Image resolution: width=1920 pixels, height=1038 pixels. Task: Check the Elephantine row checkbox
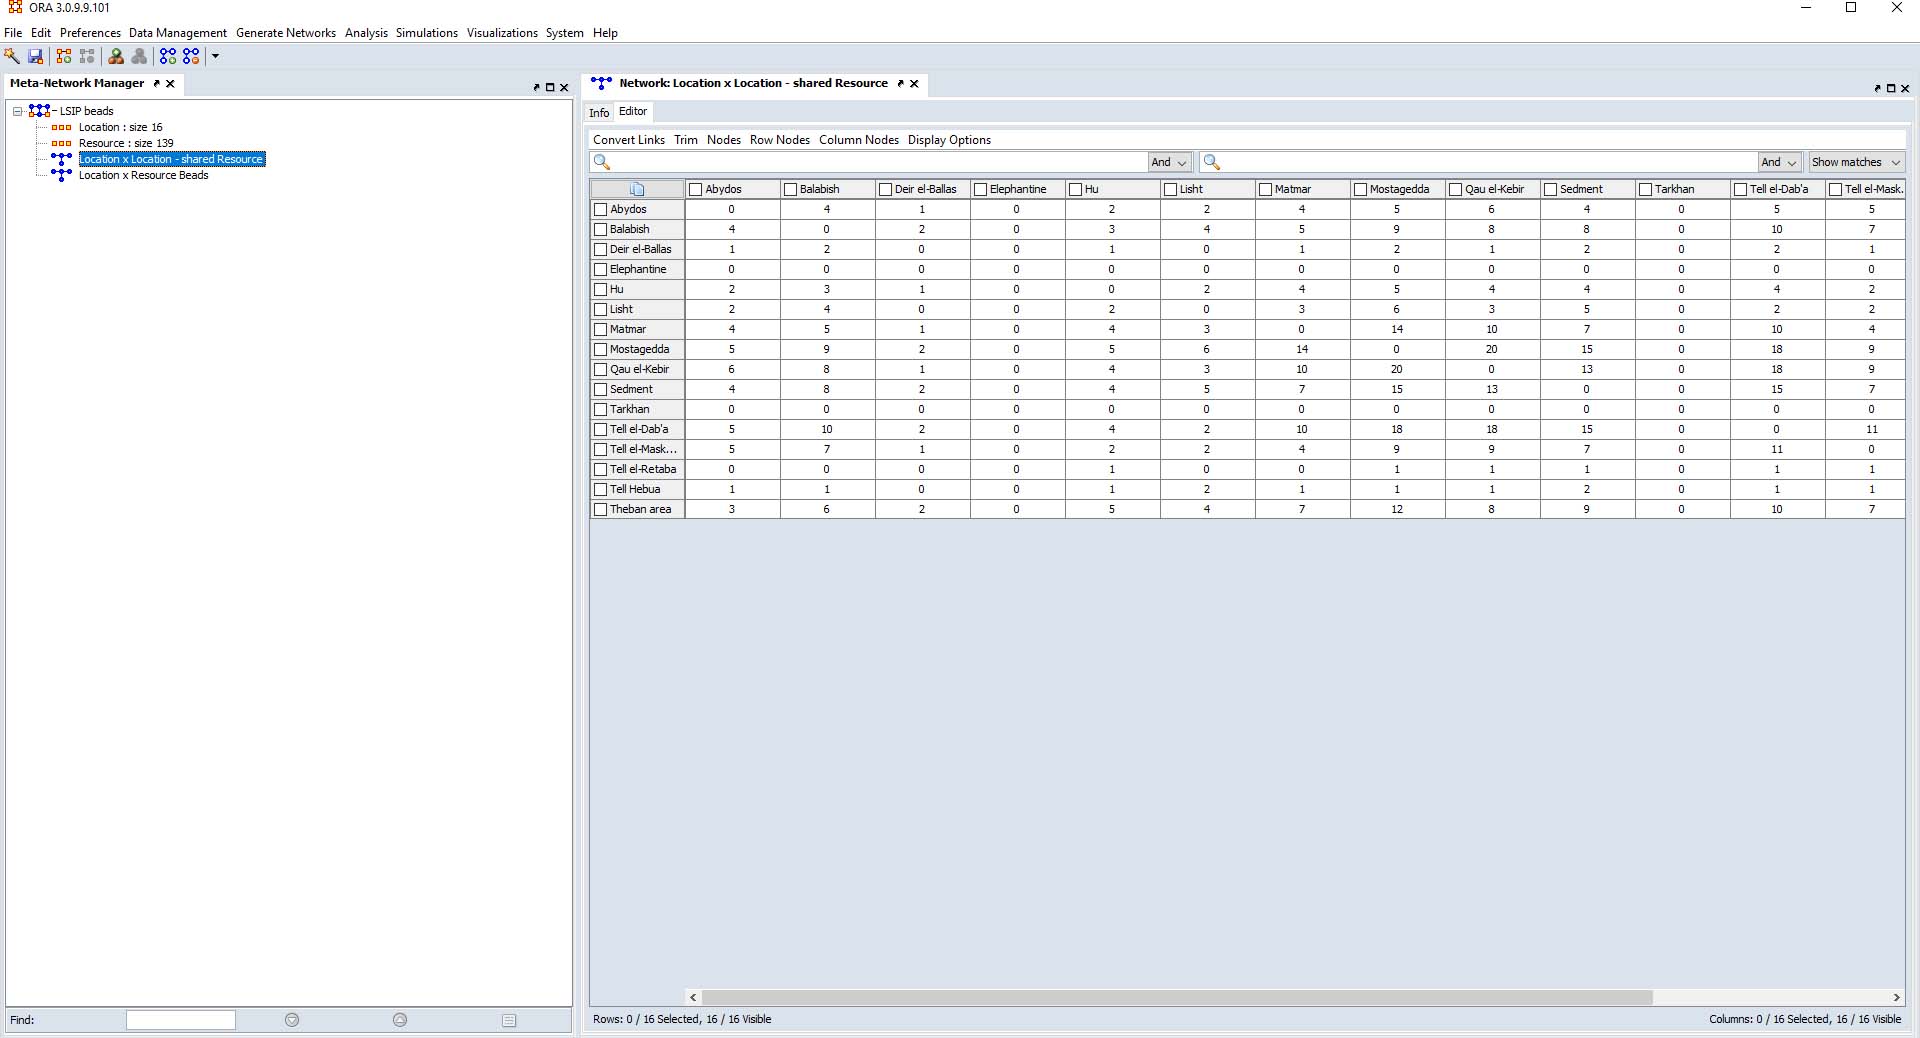[601, 269]
